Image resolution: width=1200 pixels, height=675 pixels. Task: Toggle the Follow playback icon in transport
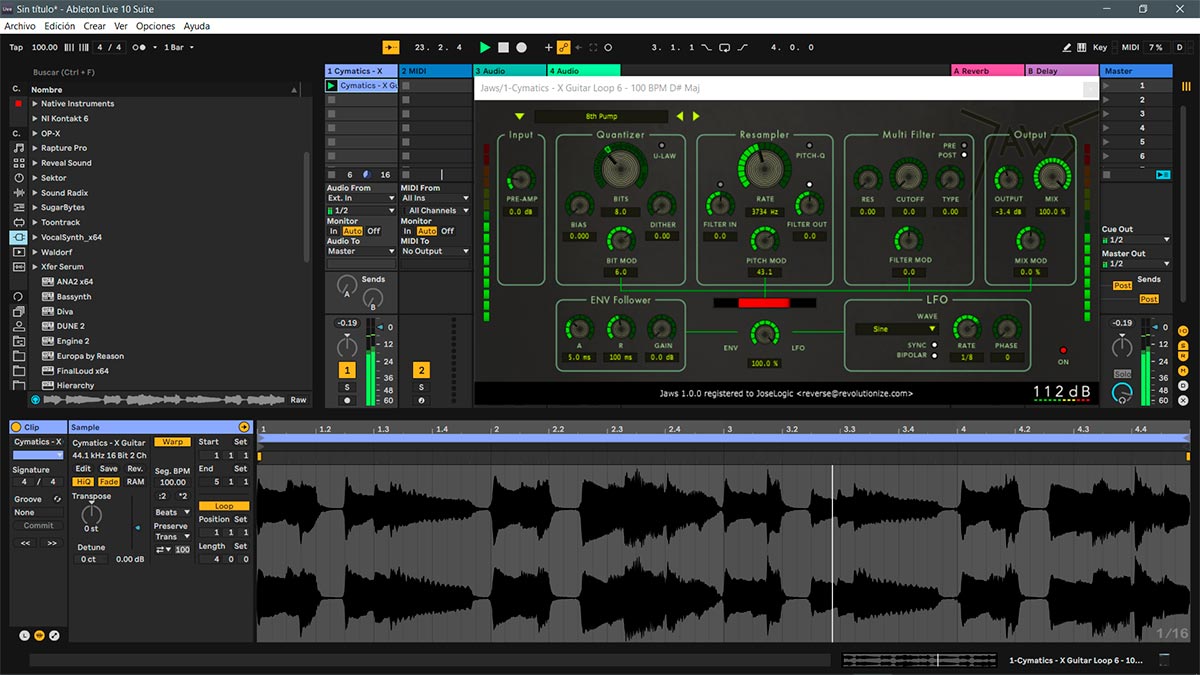391,47
